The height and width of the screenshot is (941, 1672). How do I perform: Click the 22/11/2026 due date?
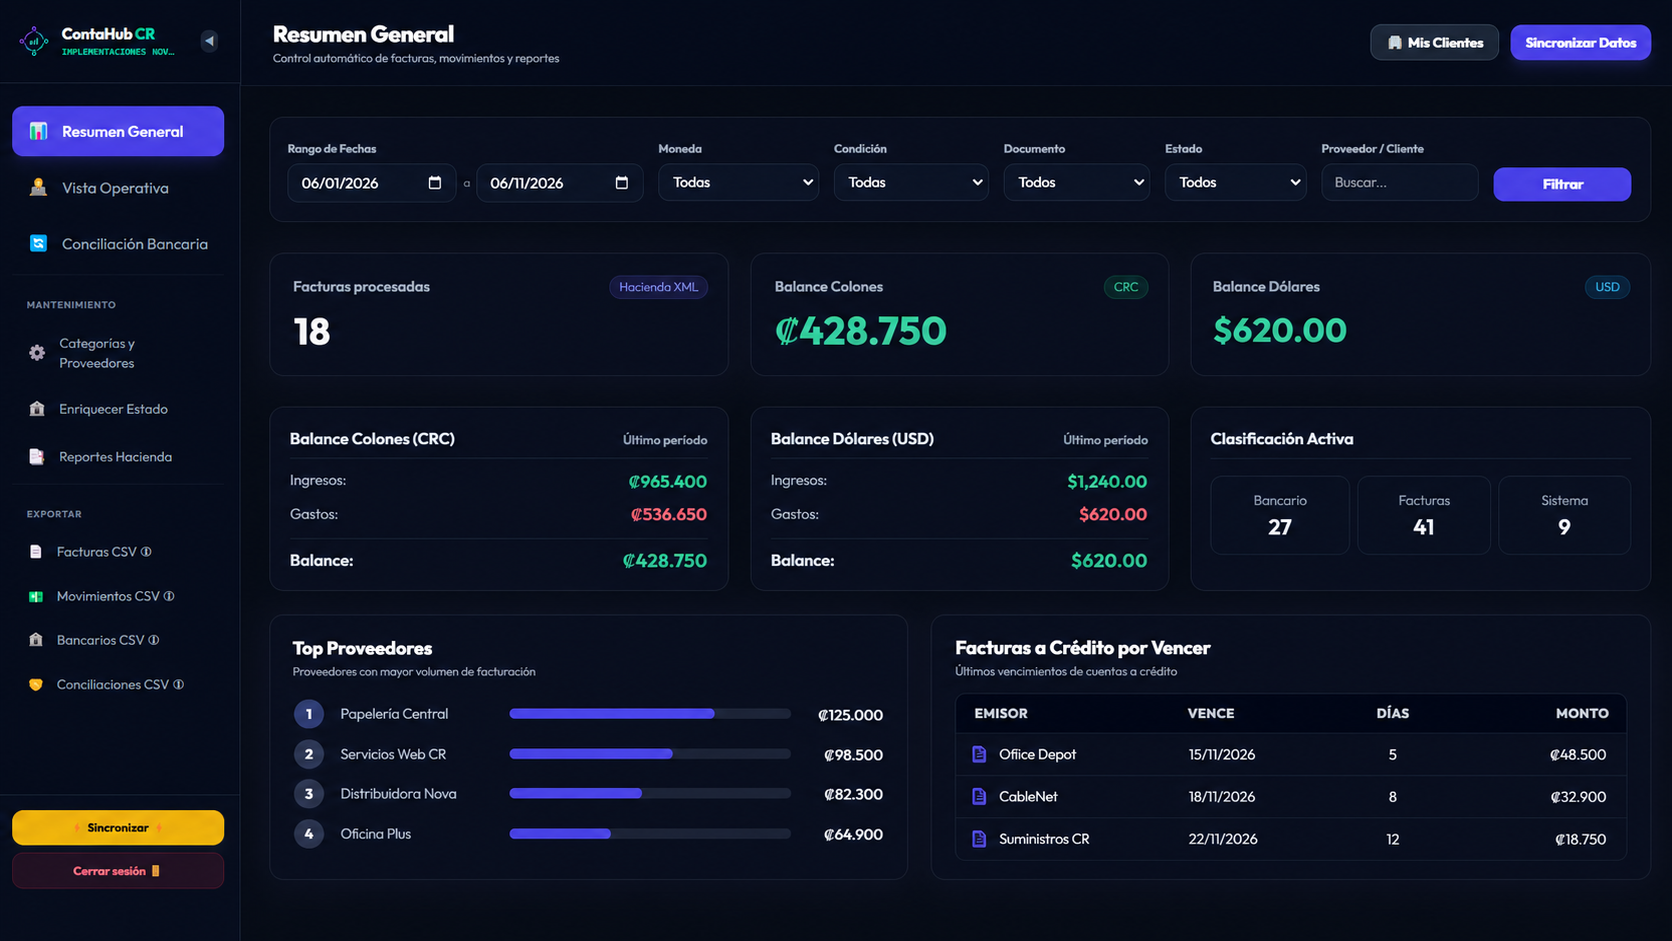click(1223, 839)
